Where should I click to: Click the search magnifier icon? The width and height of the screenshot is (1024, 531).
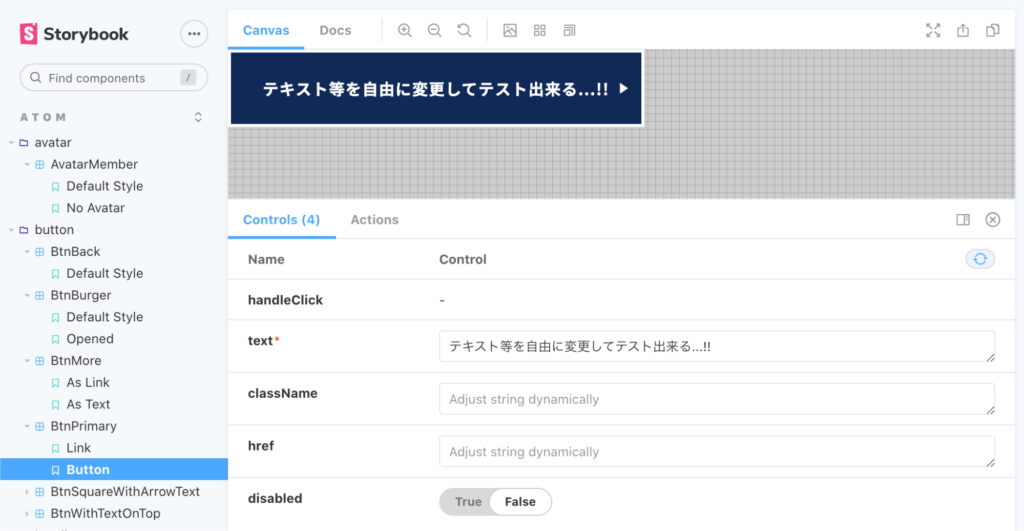tap(36, 78)
